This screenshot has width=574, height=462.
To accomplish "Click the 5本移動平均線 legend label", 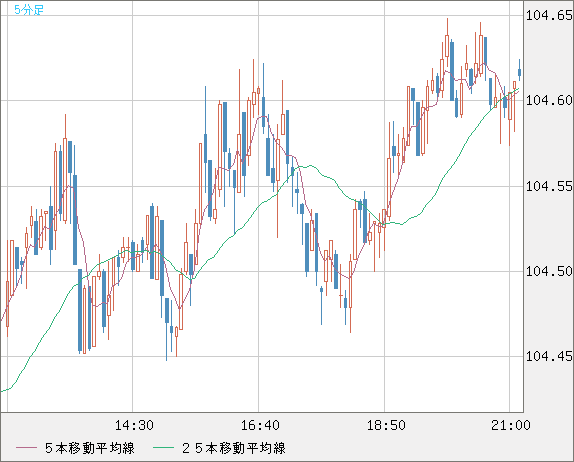I will click(x=90, y=448).
